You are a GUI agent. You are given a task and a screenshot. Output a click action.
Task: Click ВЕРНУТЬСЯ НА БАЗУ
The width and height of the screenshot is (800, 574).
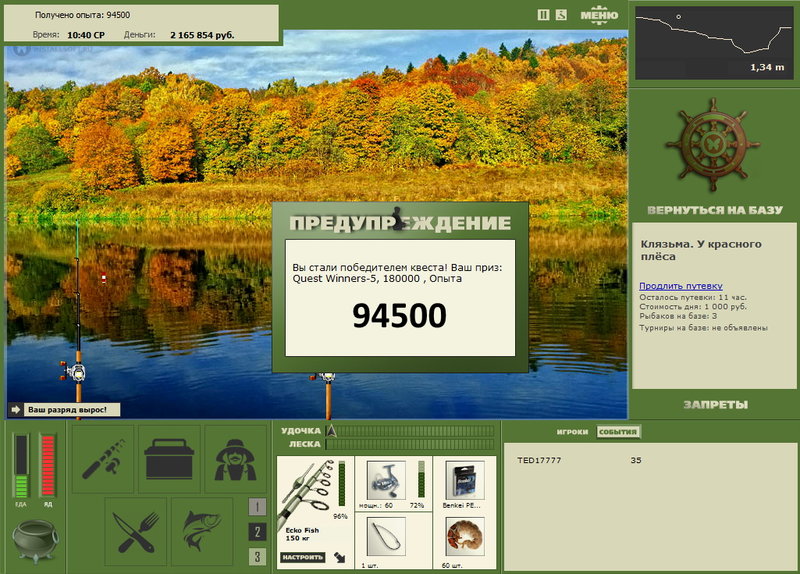pos(715,210)
